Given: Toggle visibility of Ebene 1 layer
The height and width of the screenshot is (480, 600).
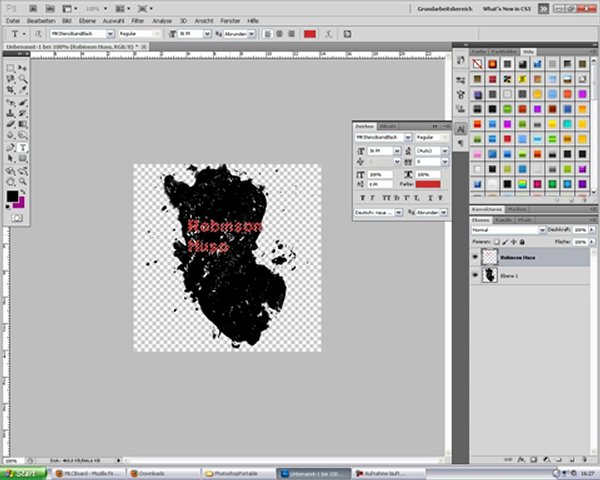Looking at the screenshot, I should pos(474,275).
